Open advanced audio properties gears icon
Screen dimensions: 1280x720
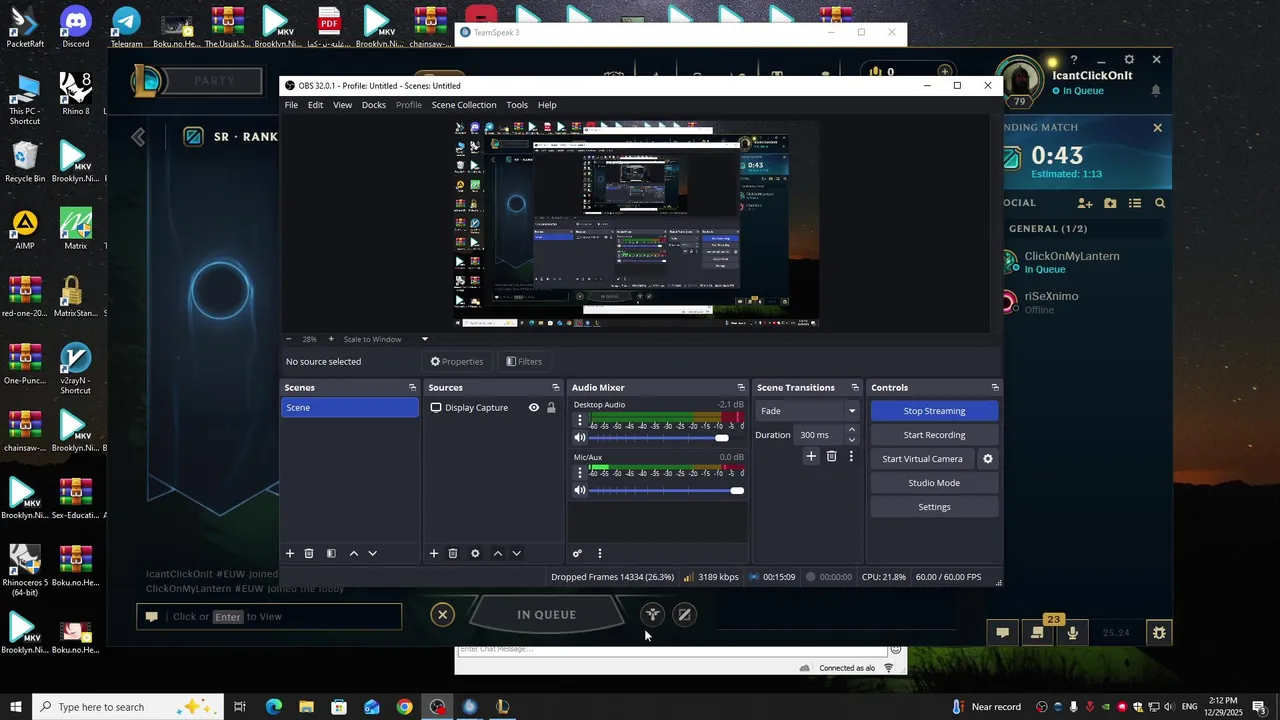pyautogui.click(x=577, y=553)
